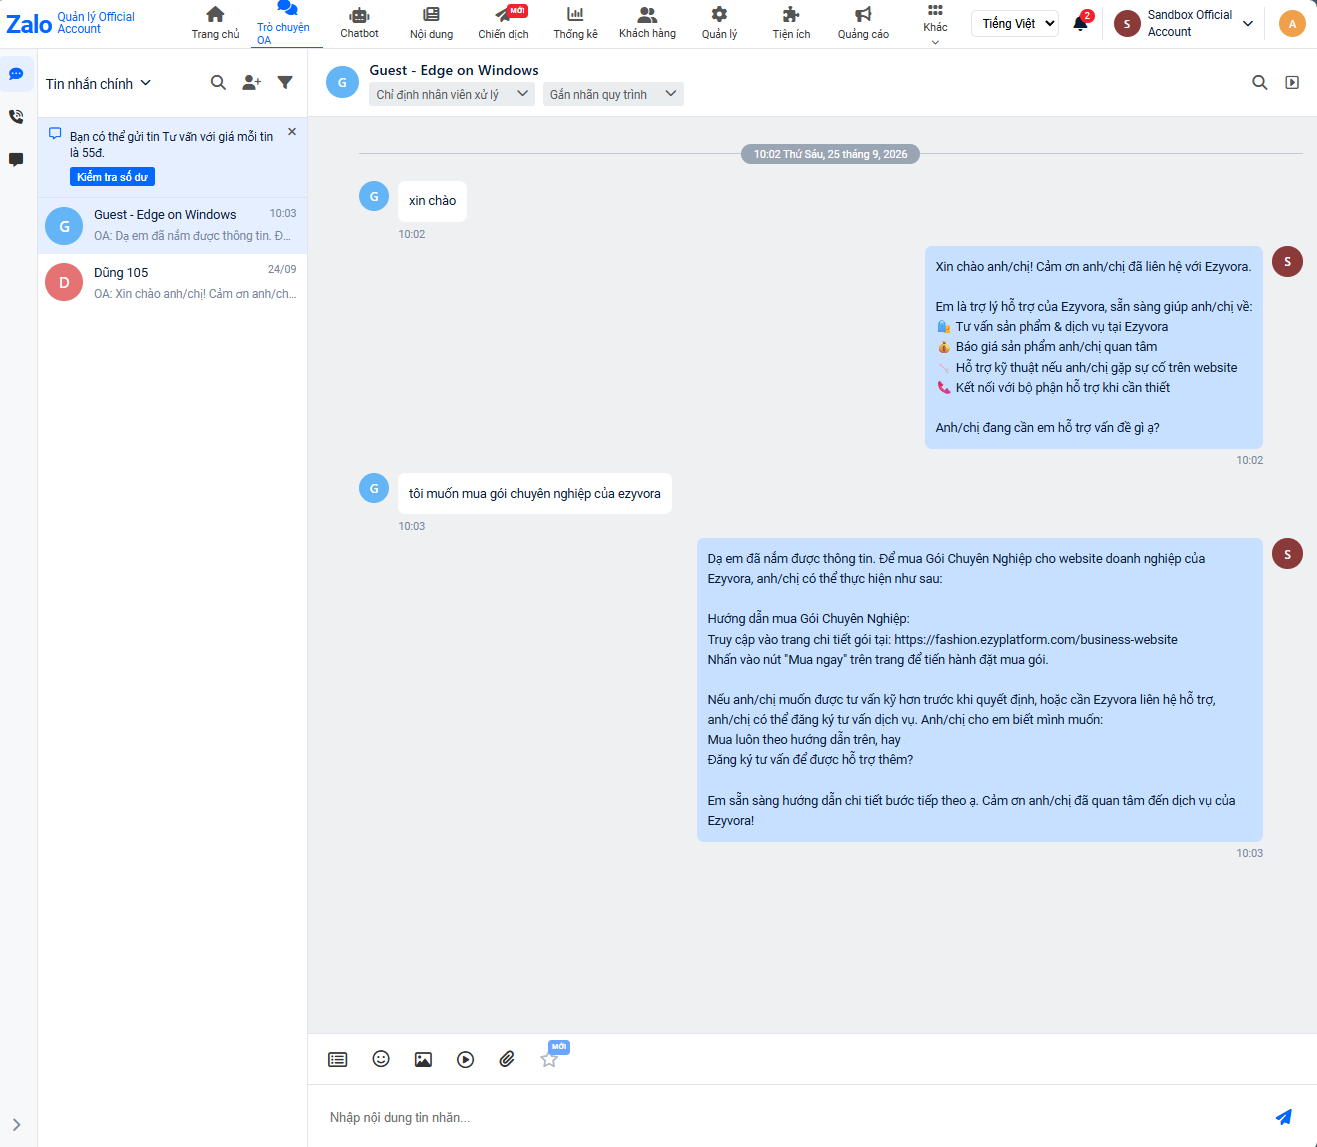Open the fashion.ezyplatform.com business-website link

[1036, 639]
